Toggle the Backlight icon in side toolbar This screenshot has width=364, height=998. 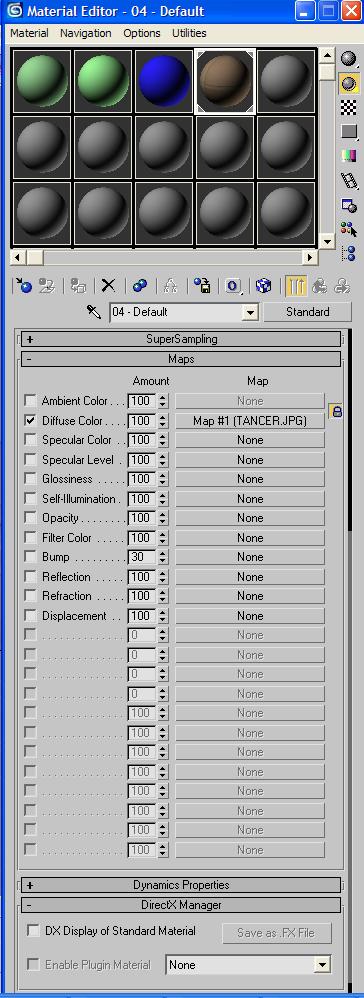348,83
